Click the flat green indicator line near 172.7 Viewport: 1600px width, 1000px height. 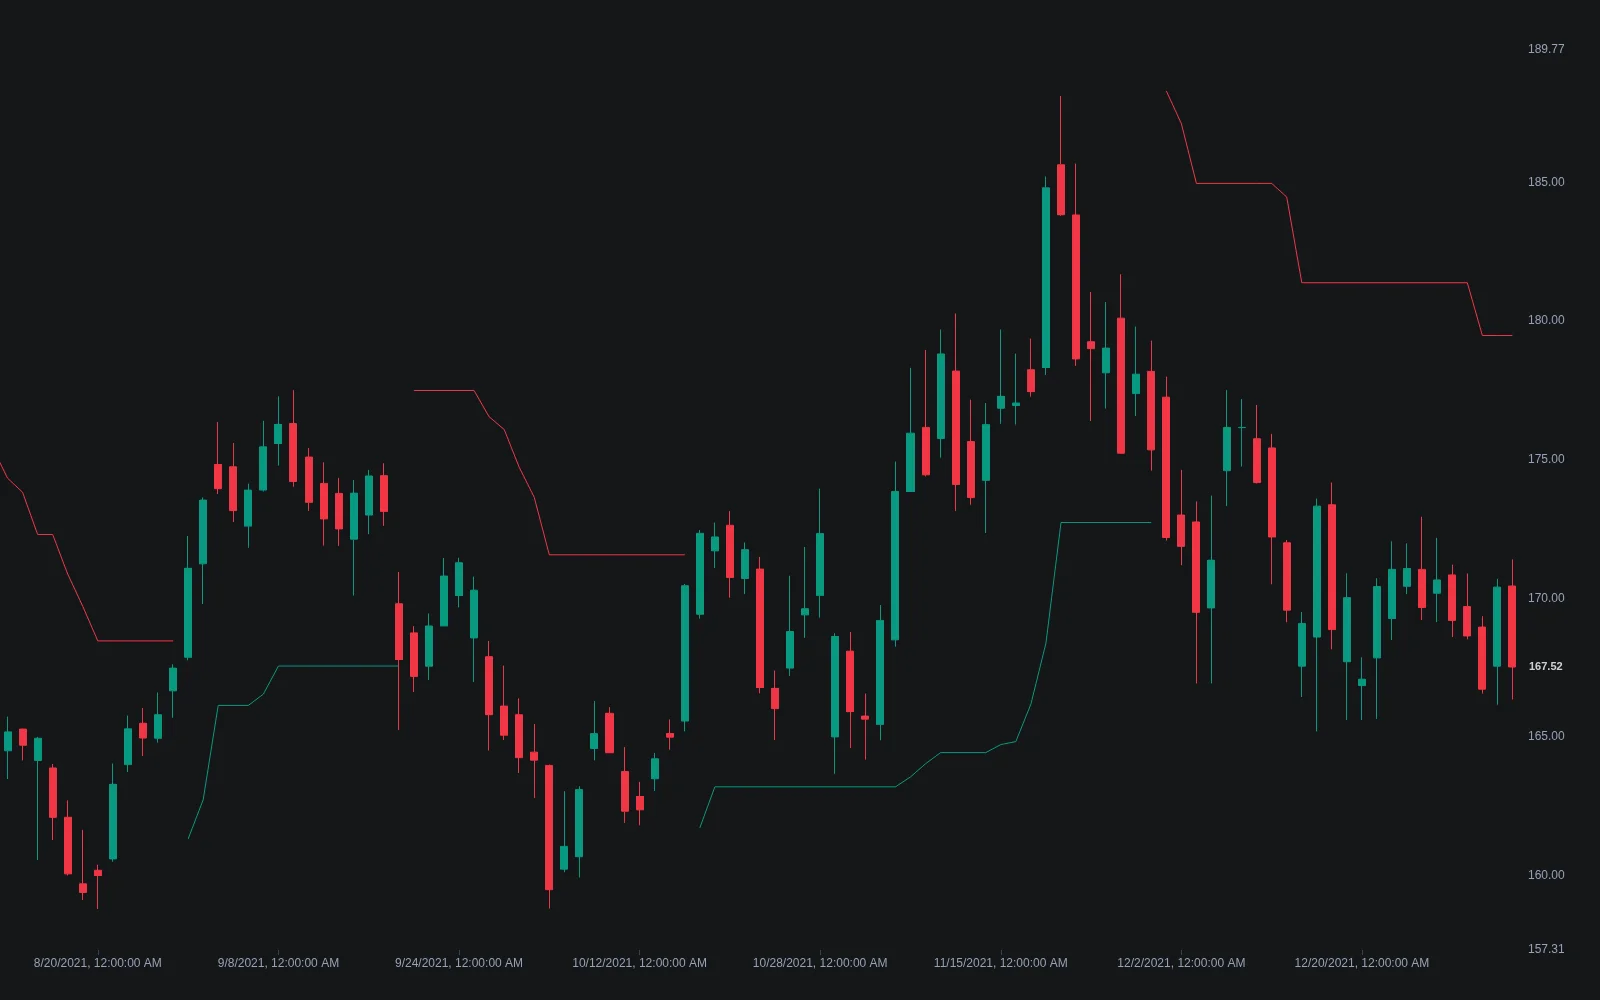click(x=1106, y=522)
